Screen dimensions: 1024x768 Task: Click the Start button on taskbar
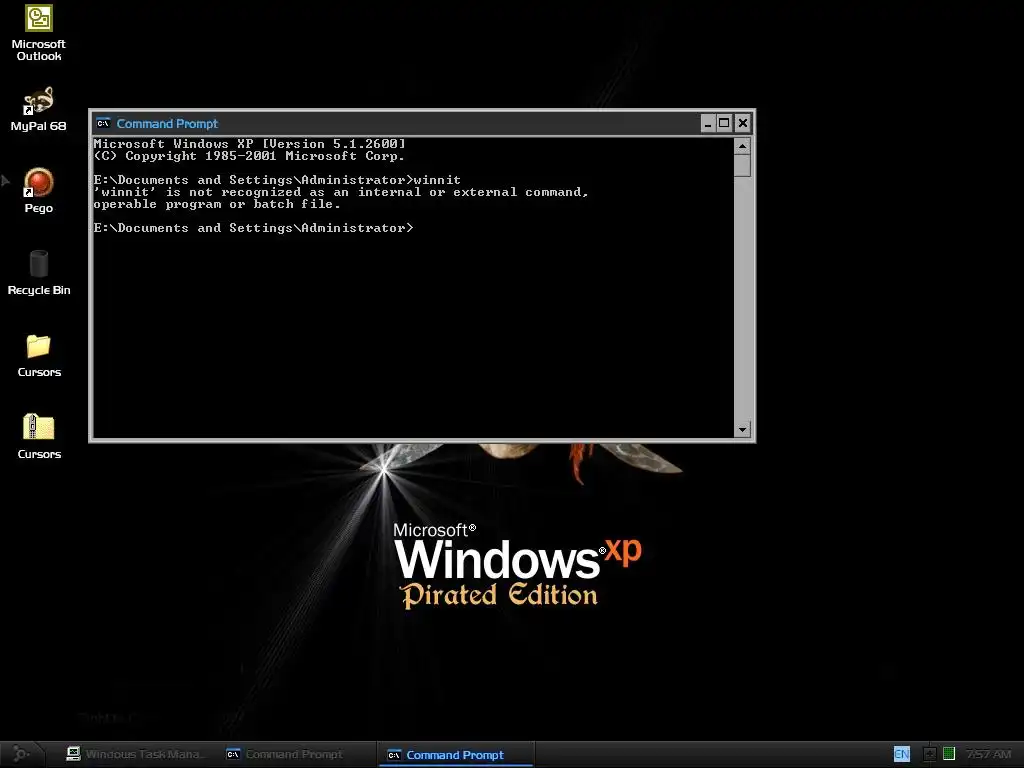pyautogui.click(x=21, y=754)
